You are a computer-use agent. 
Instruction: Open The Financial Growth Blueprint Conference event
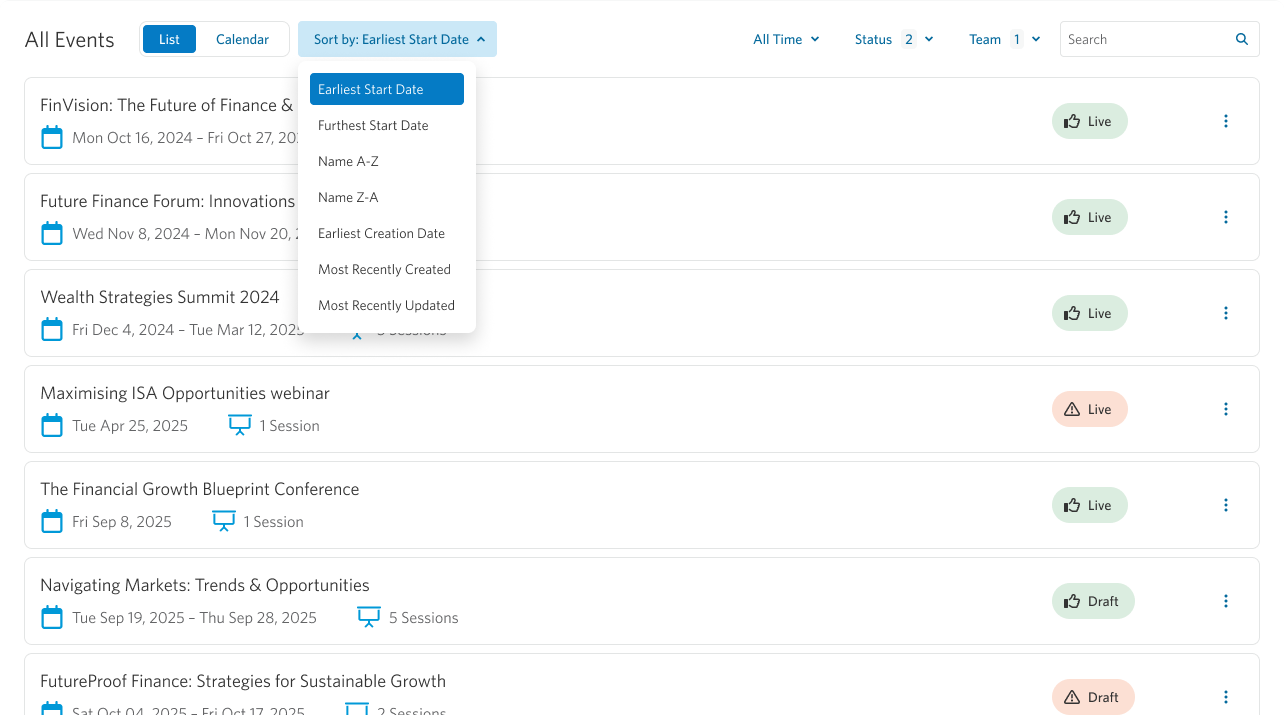coord(199,490)
